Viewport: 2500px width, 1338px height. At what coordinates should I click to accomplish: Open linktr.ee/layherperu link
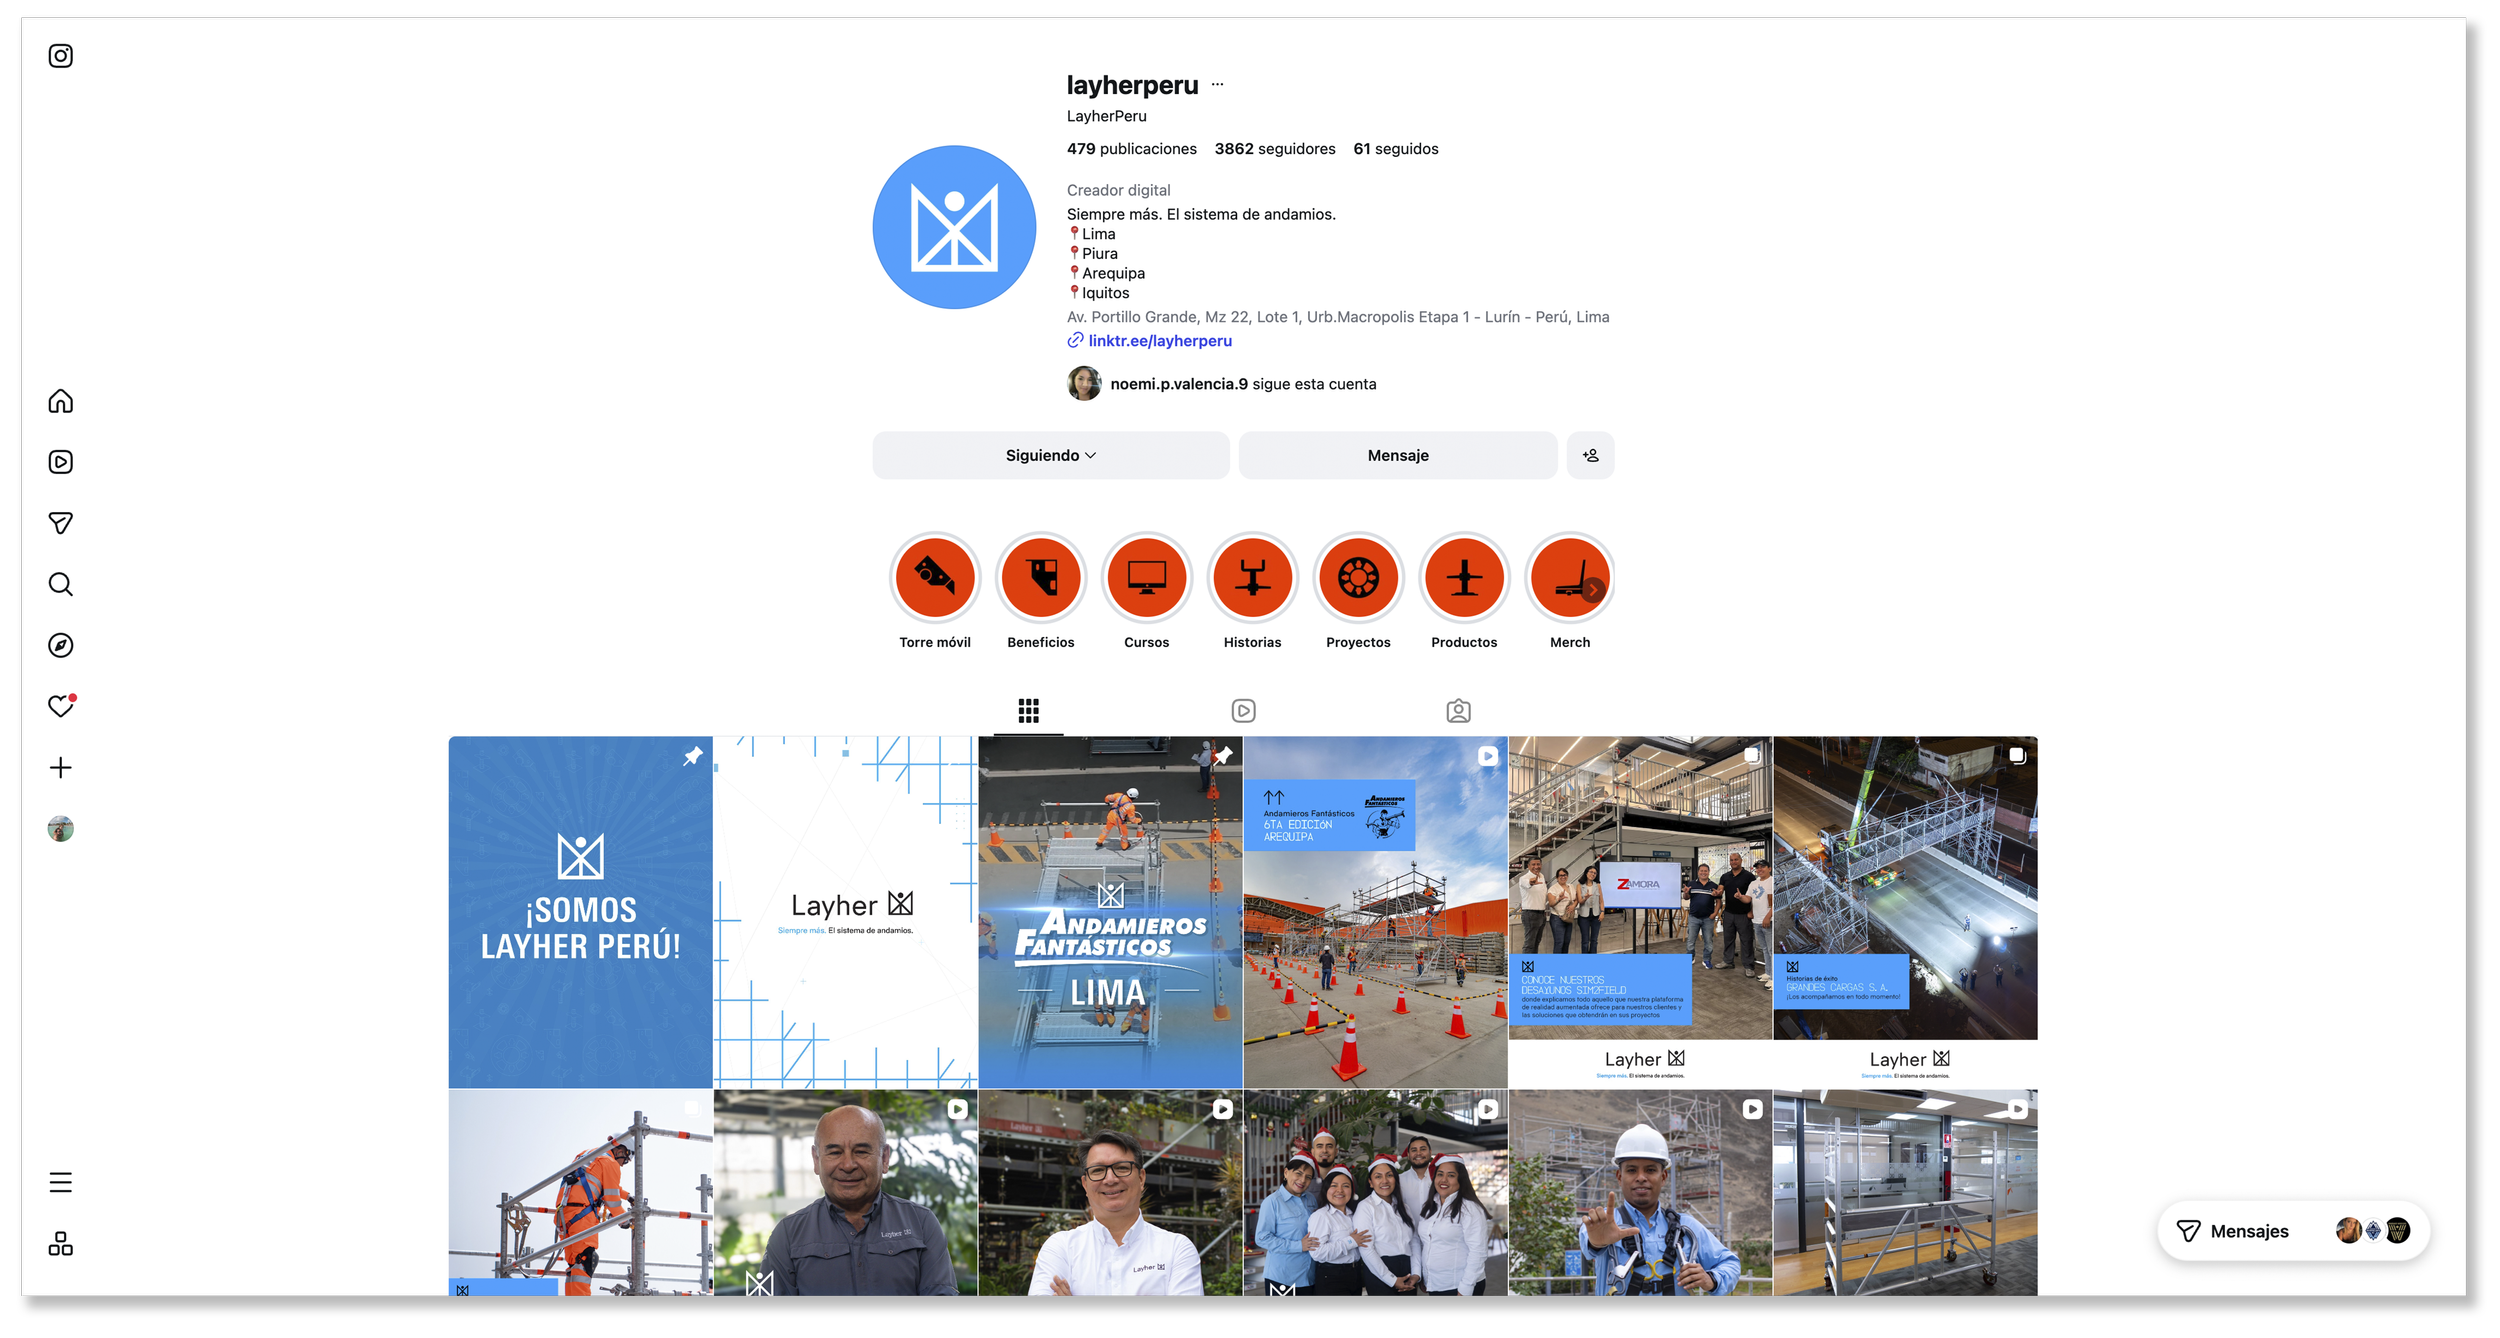click(x=1160, y=341)
